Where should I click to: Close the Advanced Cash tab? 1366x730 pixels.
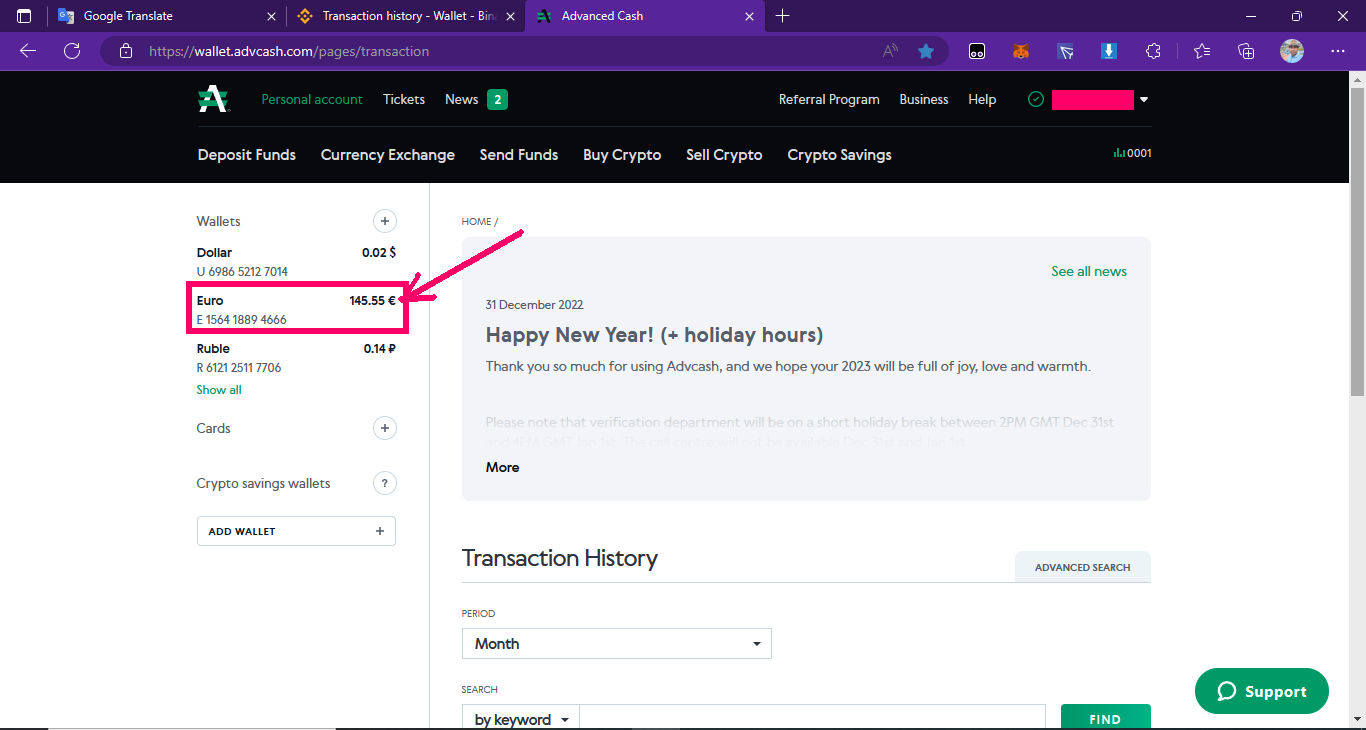point(750,16)
